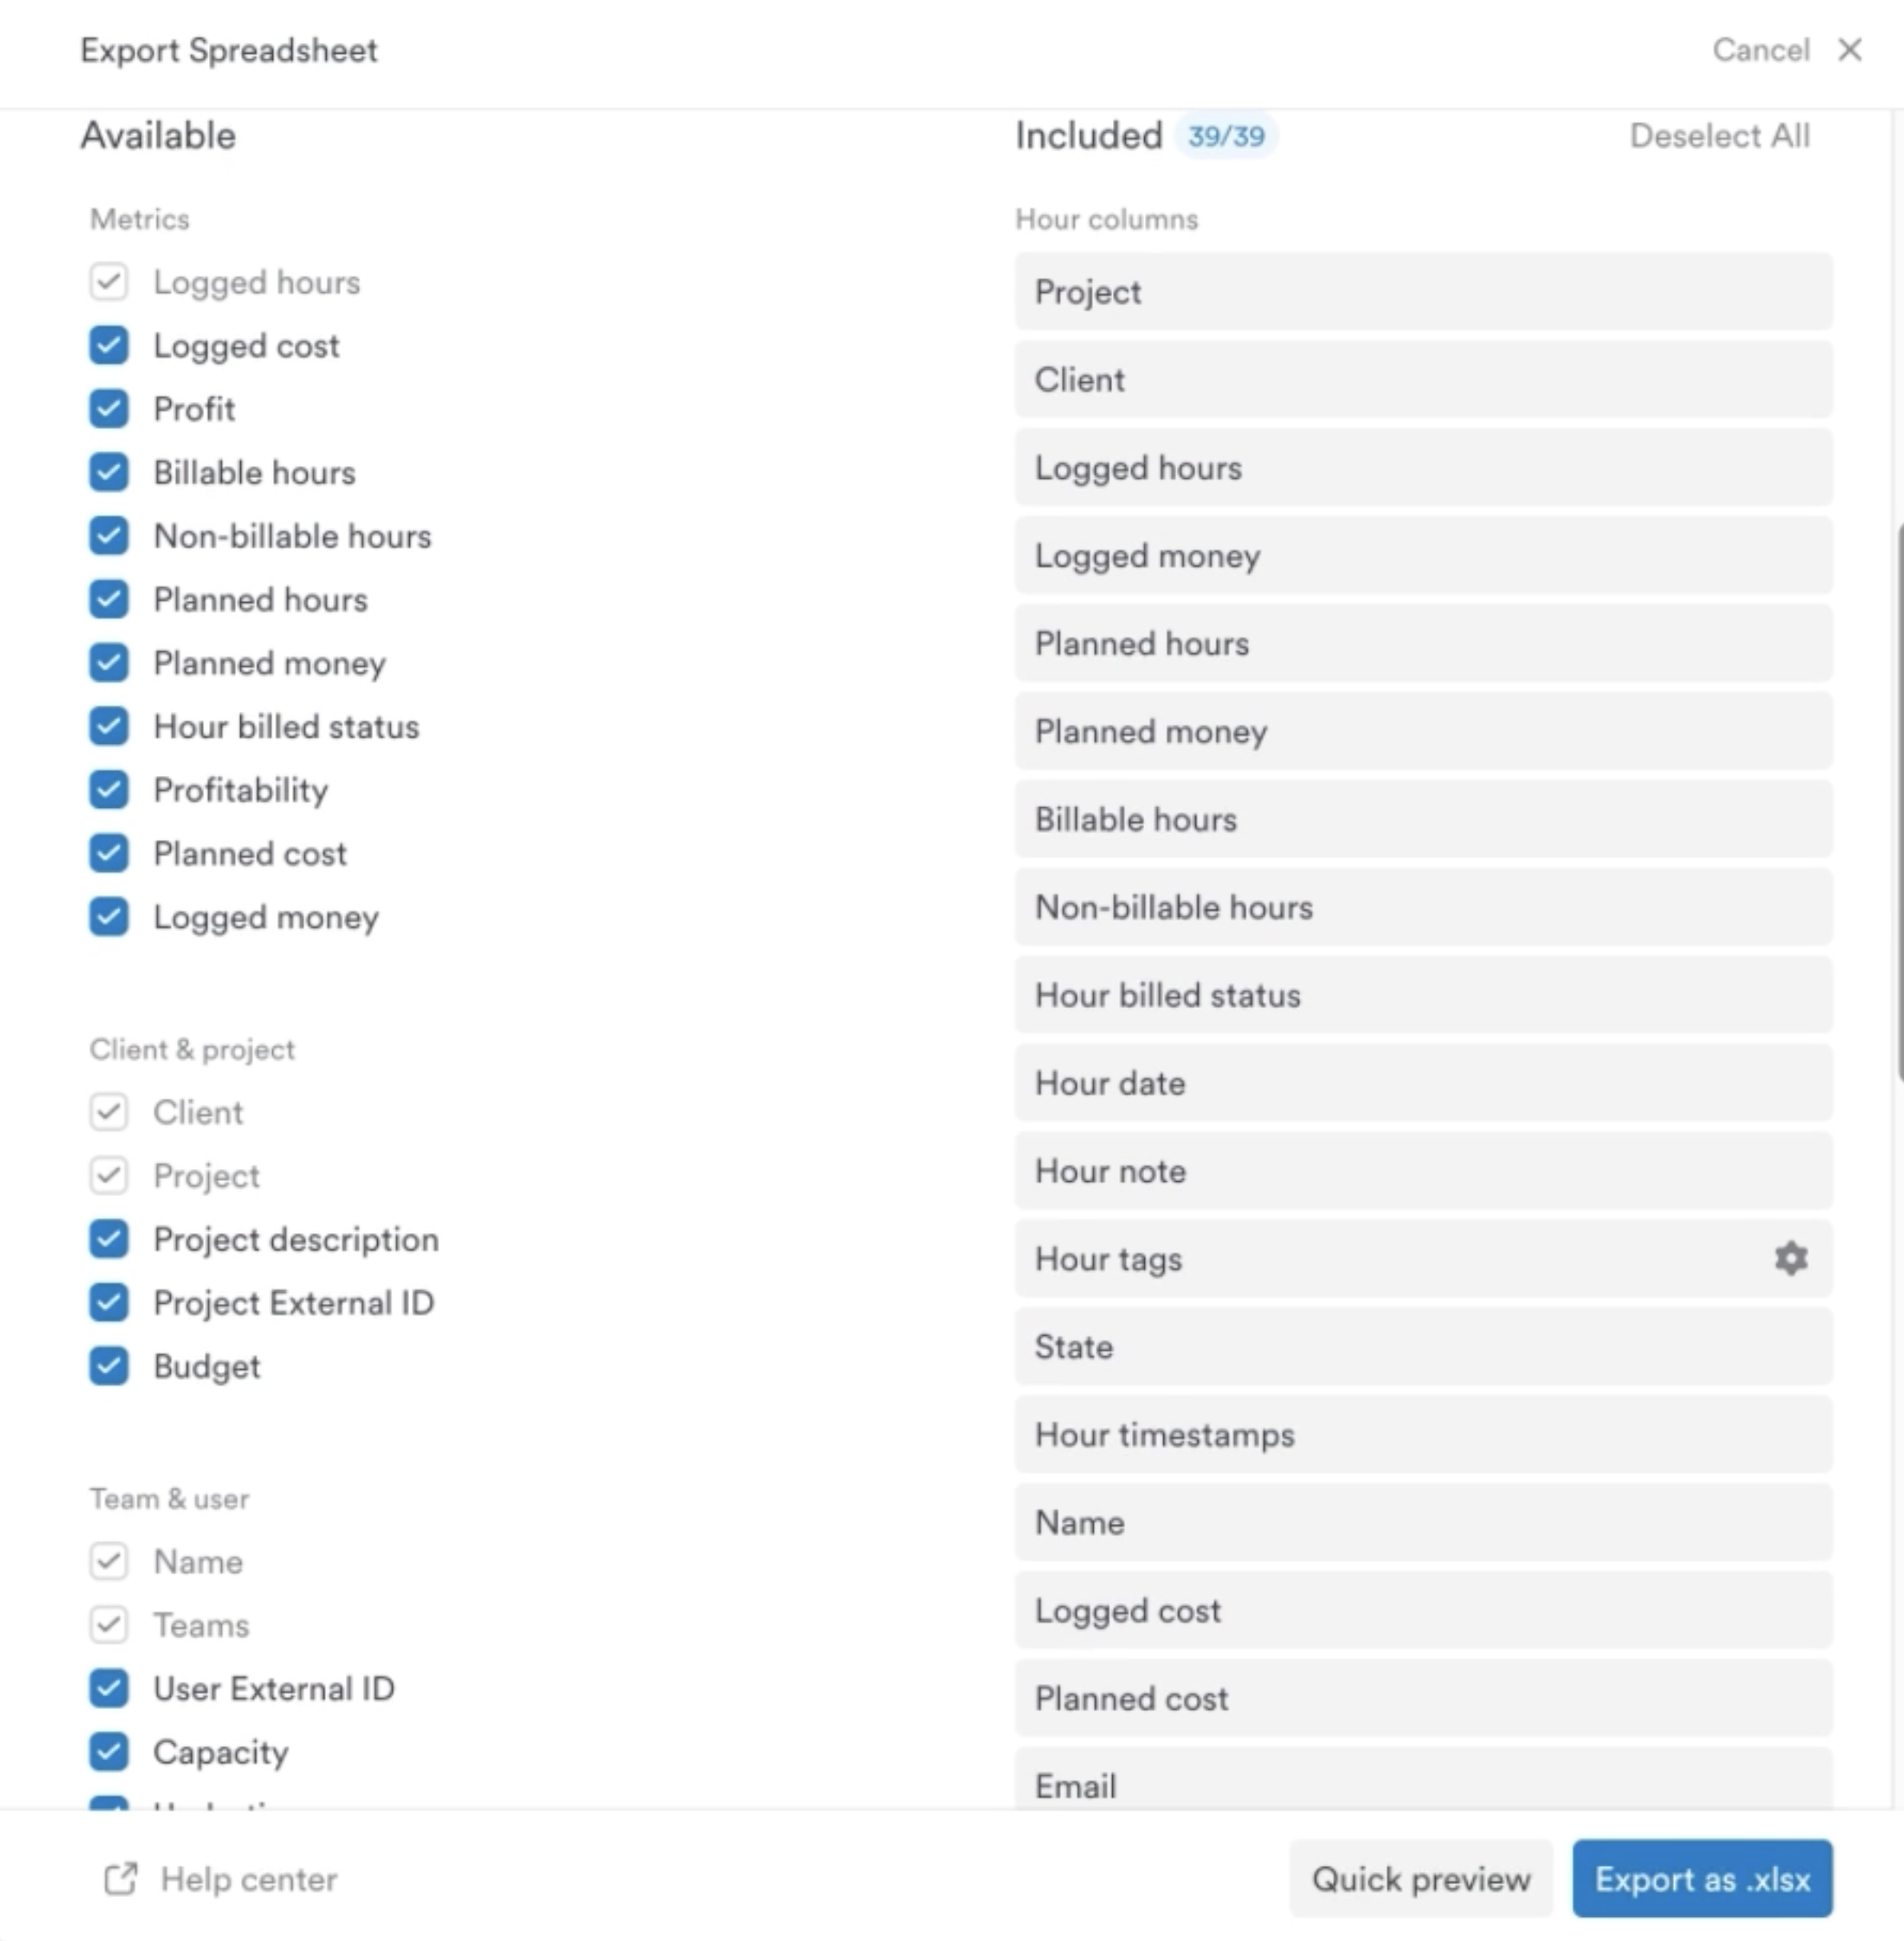Uncheck the User External ID checkbox
Screen dimensions: 1904x1941
click(x=109, y=1688)
